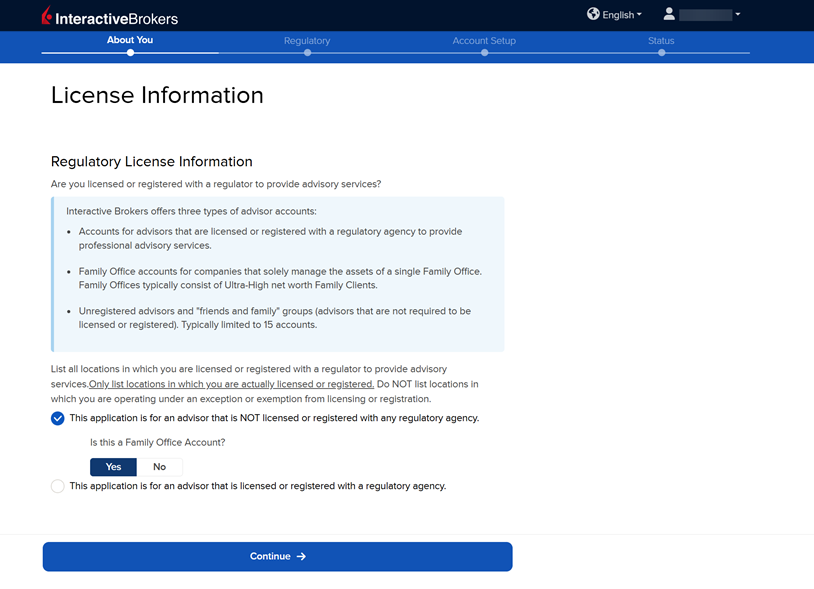The image size is (814, 589).
Task: Choose No for Family Office Account
Action: (x=159, y=467)
